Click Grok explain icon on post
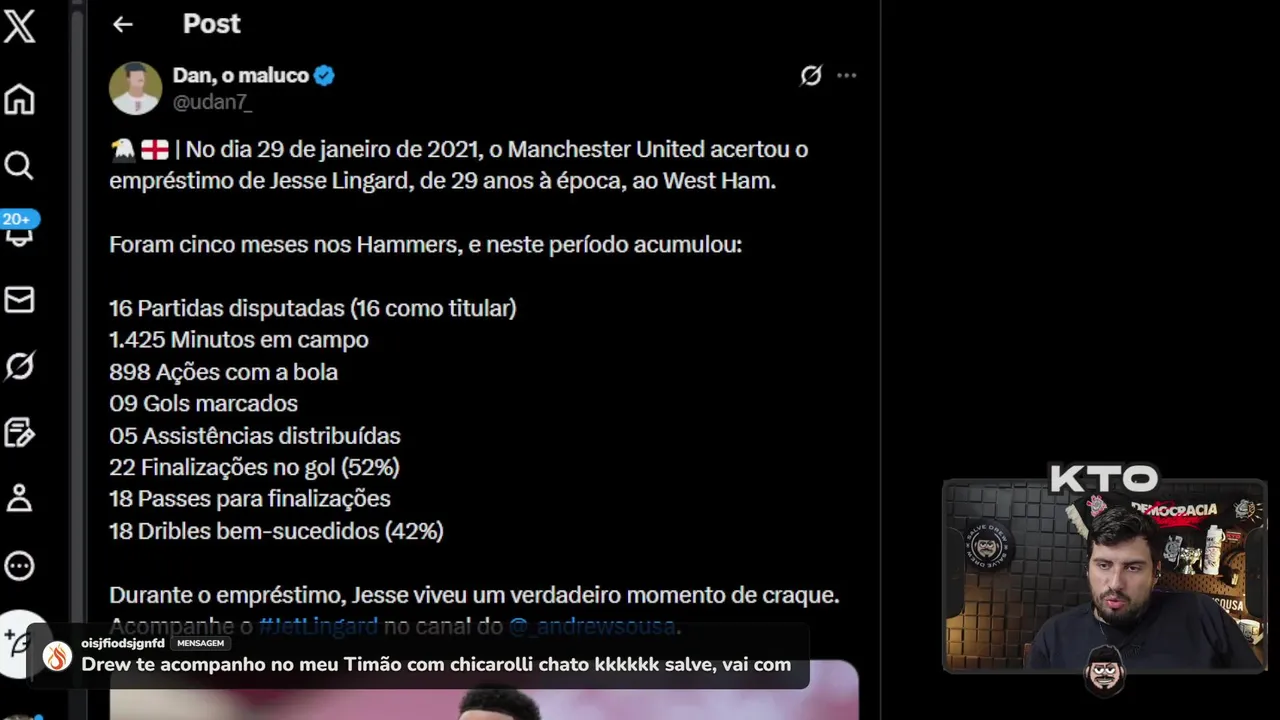Screen dimensions: 1280x720 click(811, 75)
